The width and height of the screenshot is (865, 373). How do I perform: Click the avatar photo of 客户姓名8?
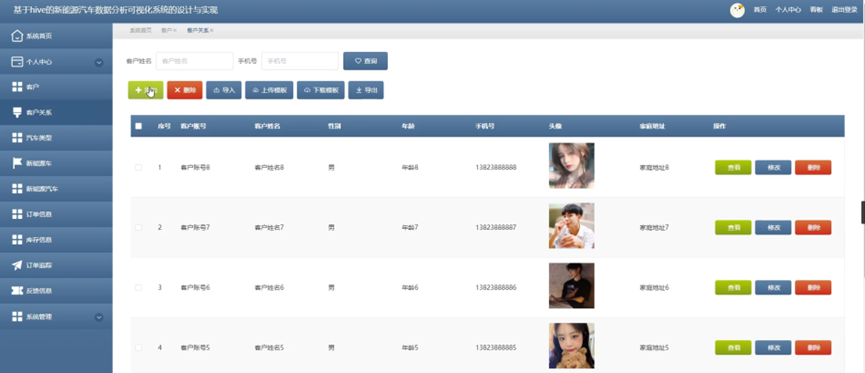(x=572, y=166)
